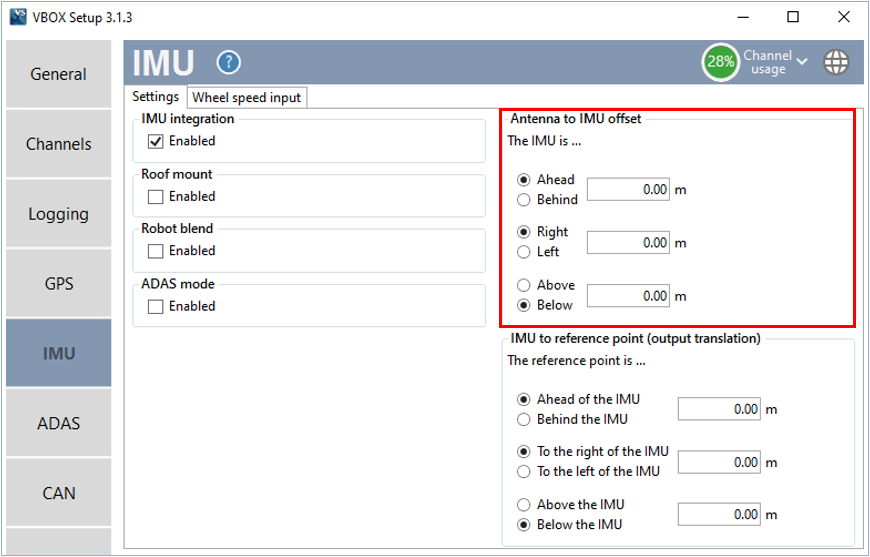Open the Channels section
Viewport: 870px width, 557px height.
[58, 144]
